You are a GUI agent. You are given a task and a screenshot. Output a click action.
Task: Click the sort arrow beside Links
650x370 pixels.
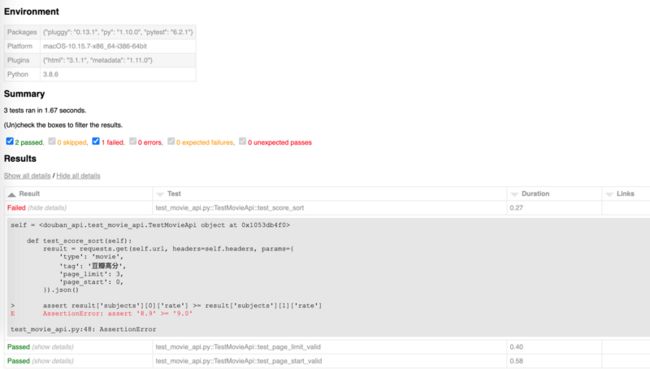tap(609, 194)
